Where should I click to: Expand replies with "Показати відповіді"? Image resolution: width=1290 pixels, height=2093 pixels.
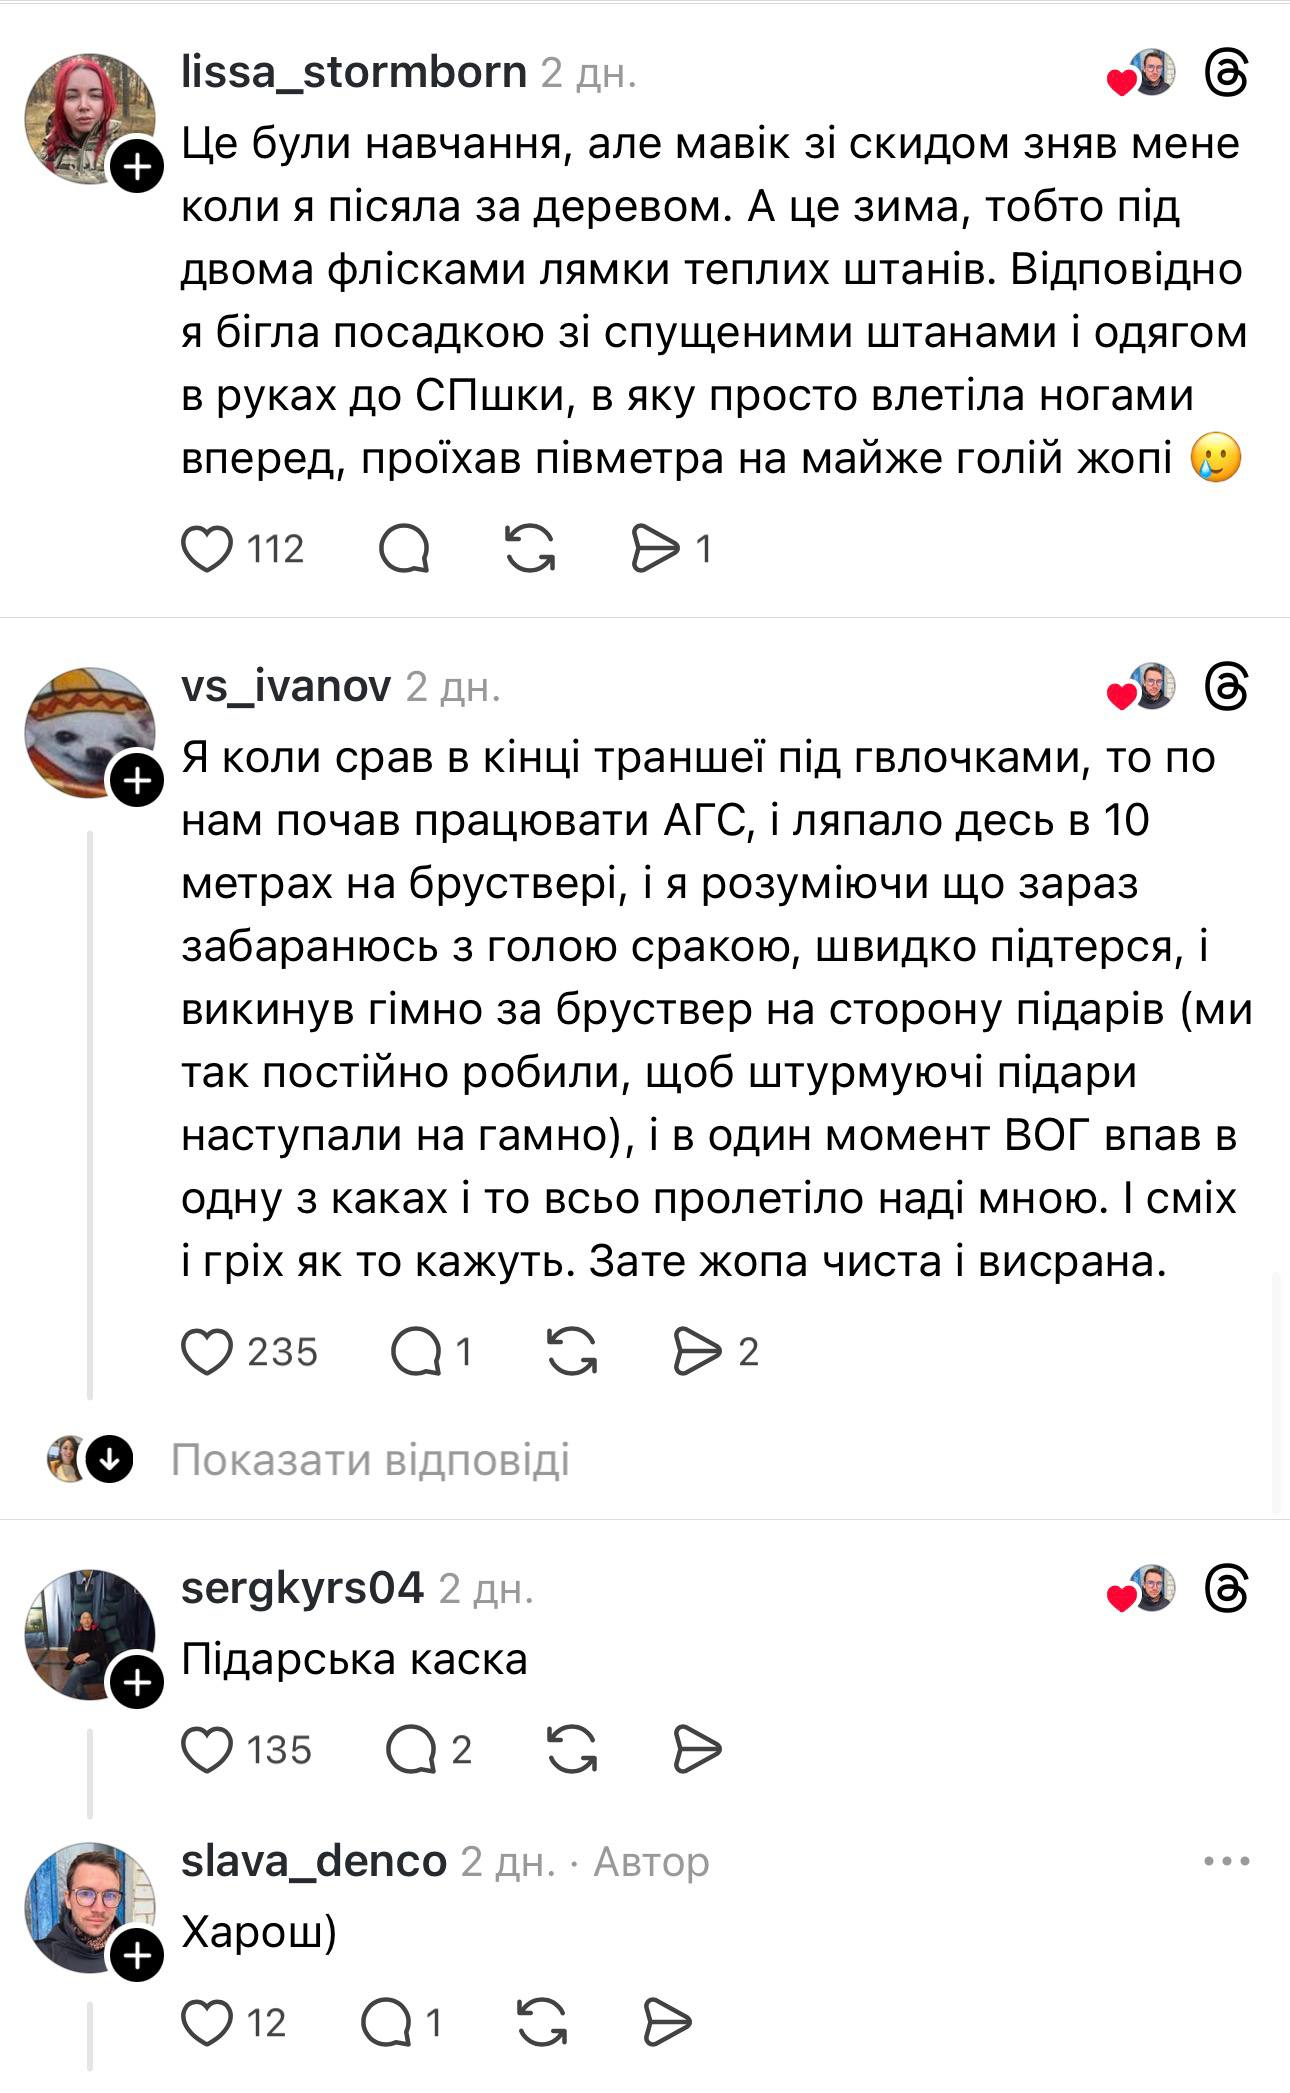370,1460
